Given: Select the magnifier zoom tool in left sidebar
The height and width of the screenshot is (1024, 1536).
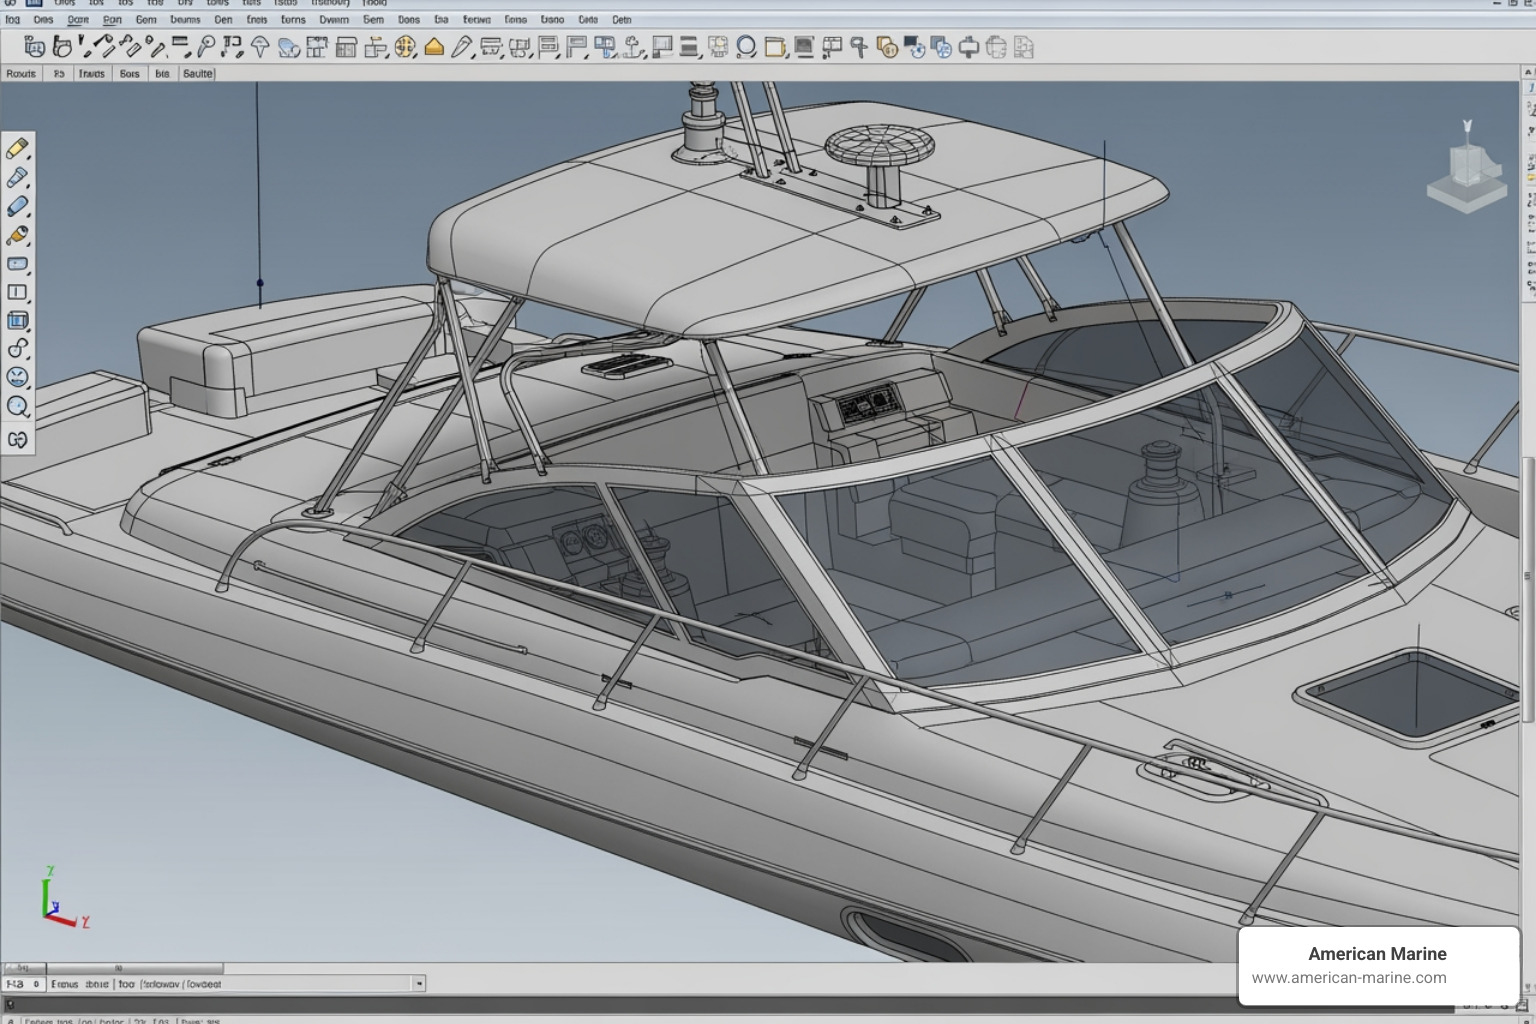Looking at the screenshot, I should click(x=18, y=404).
